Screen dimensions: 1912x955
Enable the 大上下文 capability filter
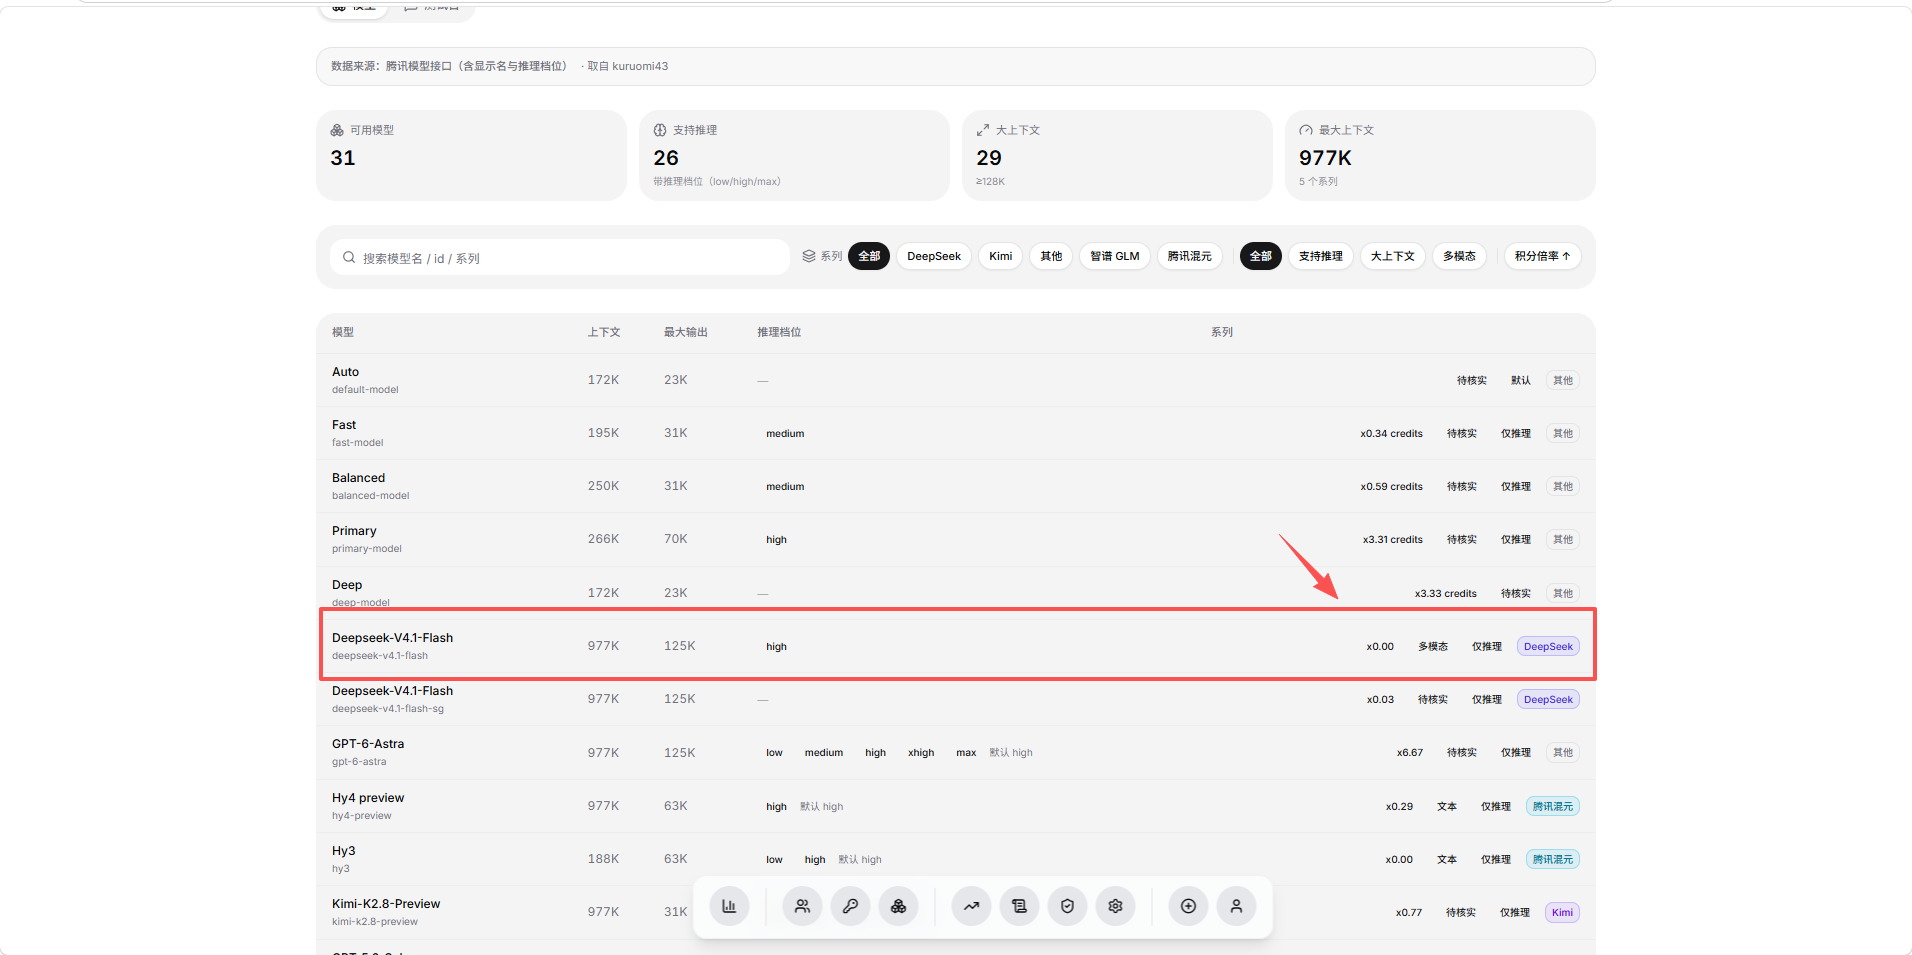[x=1393, y=256]
